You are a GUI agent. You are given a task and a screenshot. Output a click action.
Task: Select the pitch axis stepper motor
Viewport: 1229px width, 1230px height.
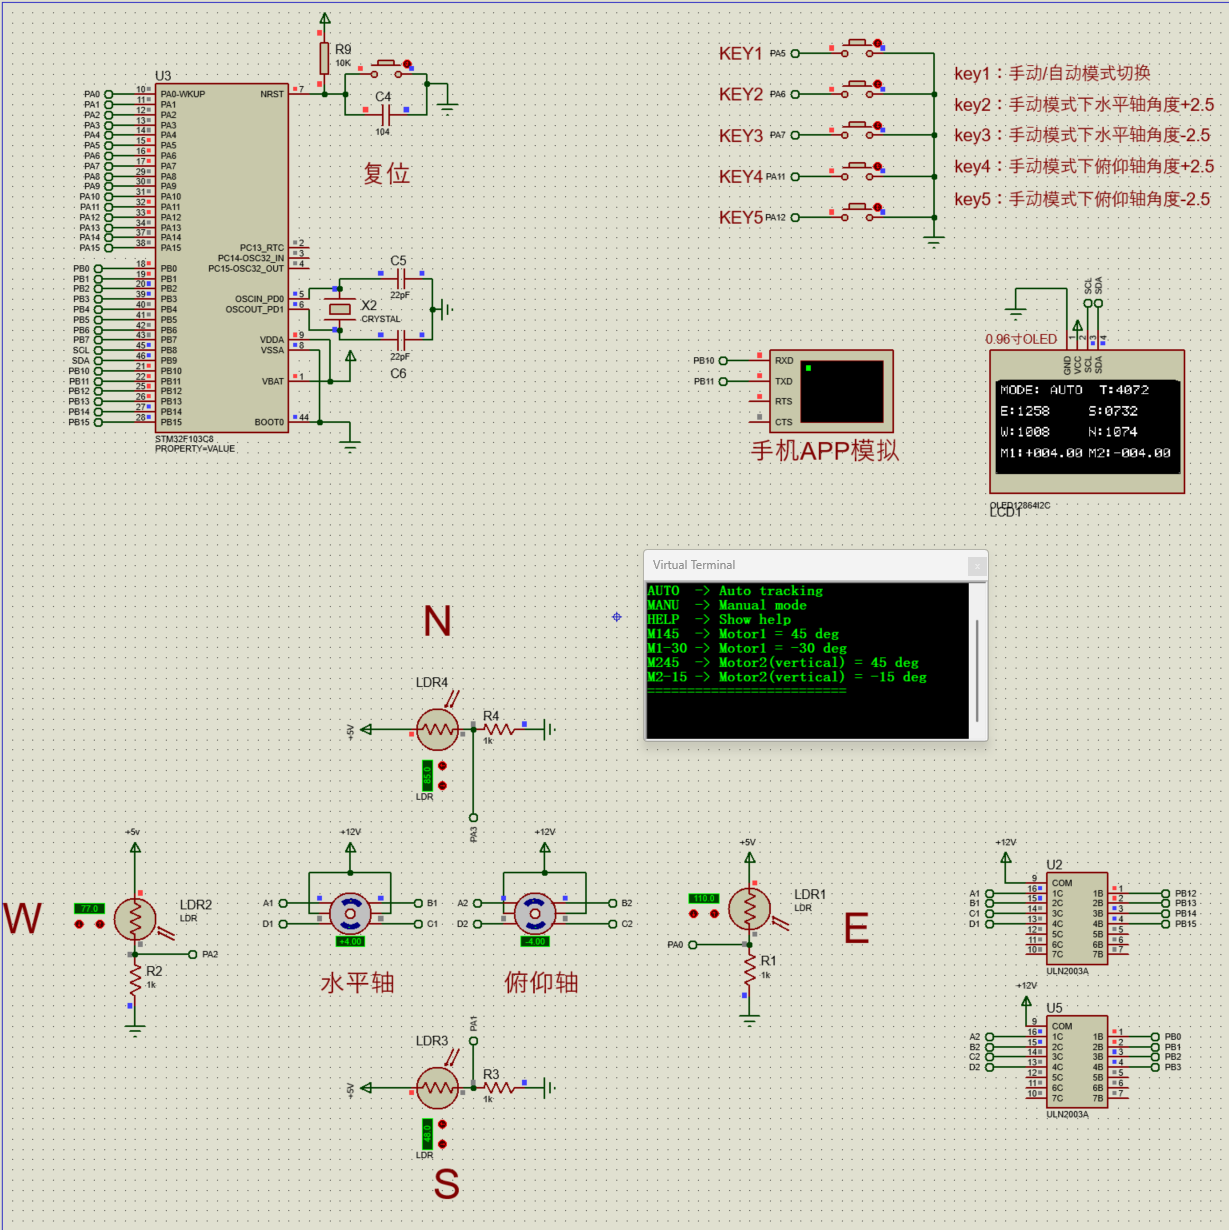coord(535,913)
